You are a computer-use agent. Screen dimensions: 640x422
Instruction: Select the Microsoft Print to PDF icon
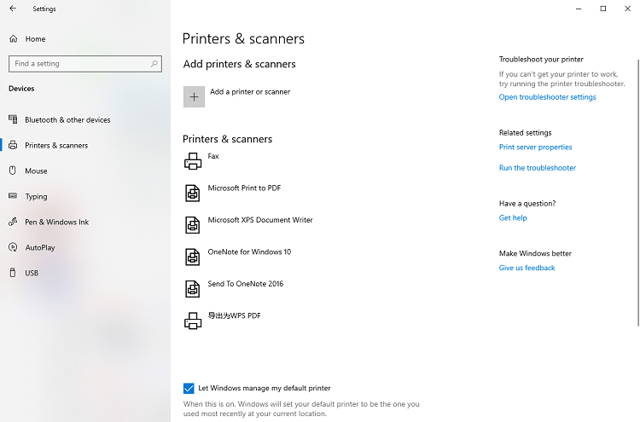[x=193, y=193]
